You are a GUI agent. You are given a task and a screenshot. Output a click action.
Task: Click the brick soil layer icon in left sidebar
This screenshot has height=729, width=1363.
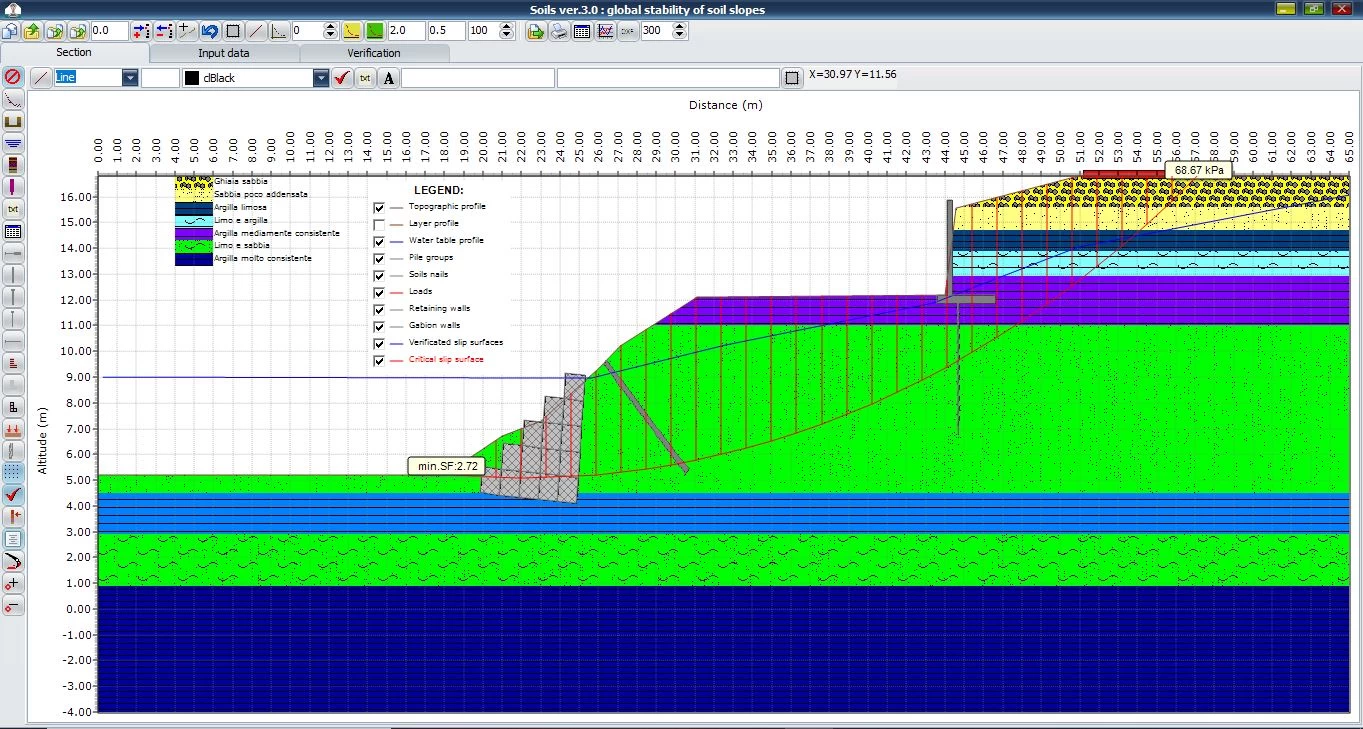click(x=13, y=165)
